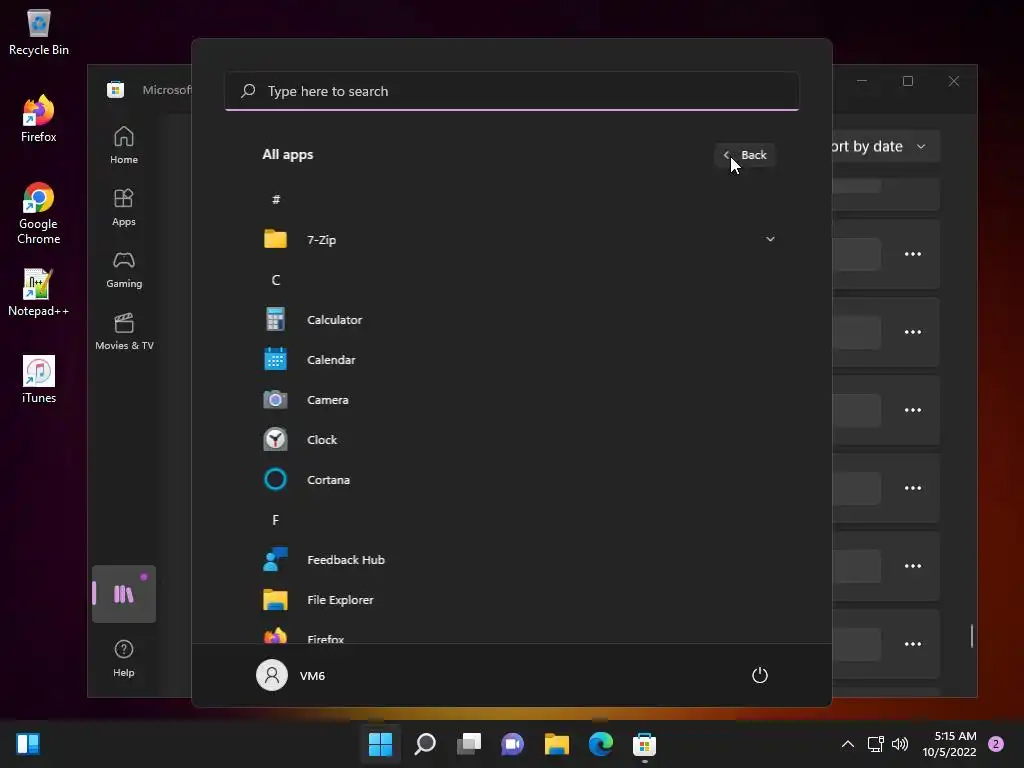Launch the Clock app
The image size is (1024, 768).
pyautogui.click(x=519, y=440)
